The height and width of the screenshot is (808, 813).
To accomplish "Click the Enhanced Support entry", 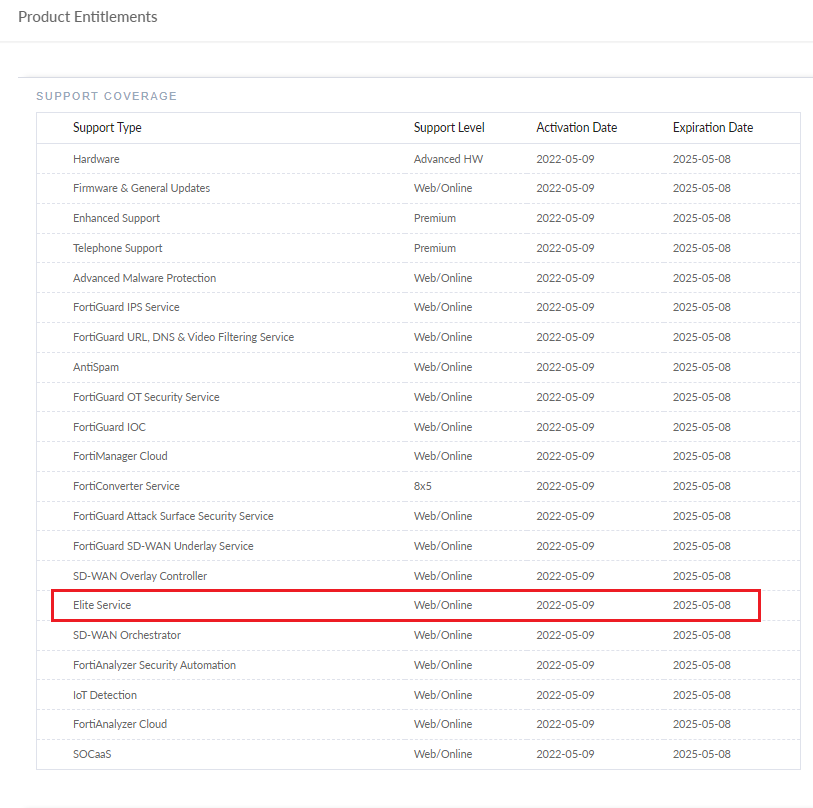I will point(116,218).
